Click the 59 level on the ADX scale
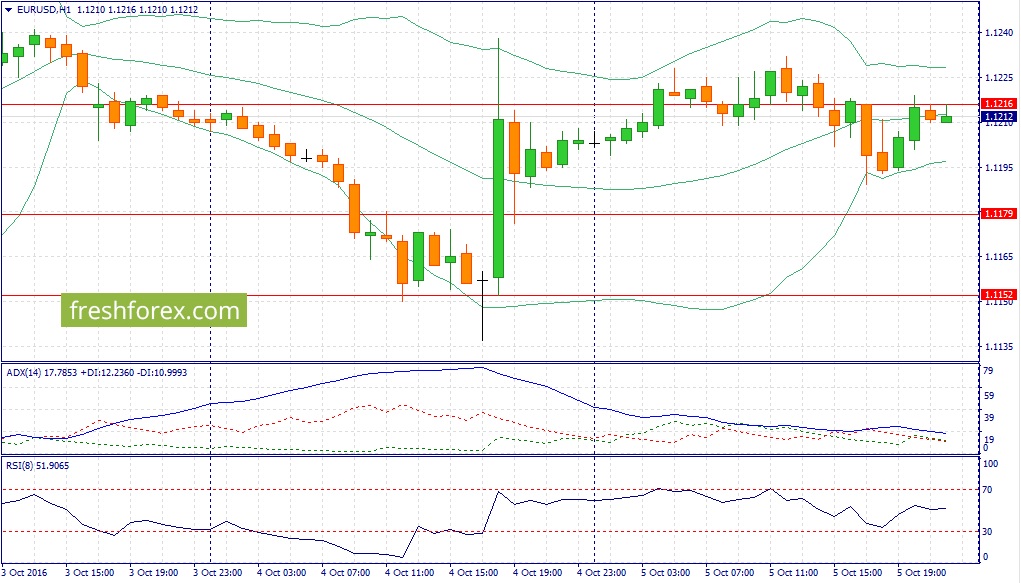Viewport: 1021px width, 583px height. pos(988,395)
